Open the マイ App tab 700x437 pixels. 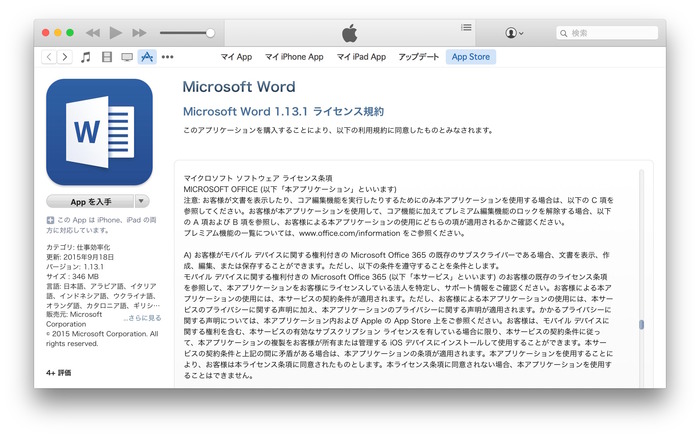point(236,57)
